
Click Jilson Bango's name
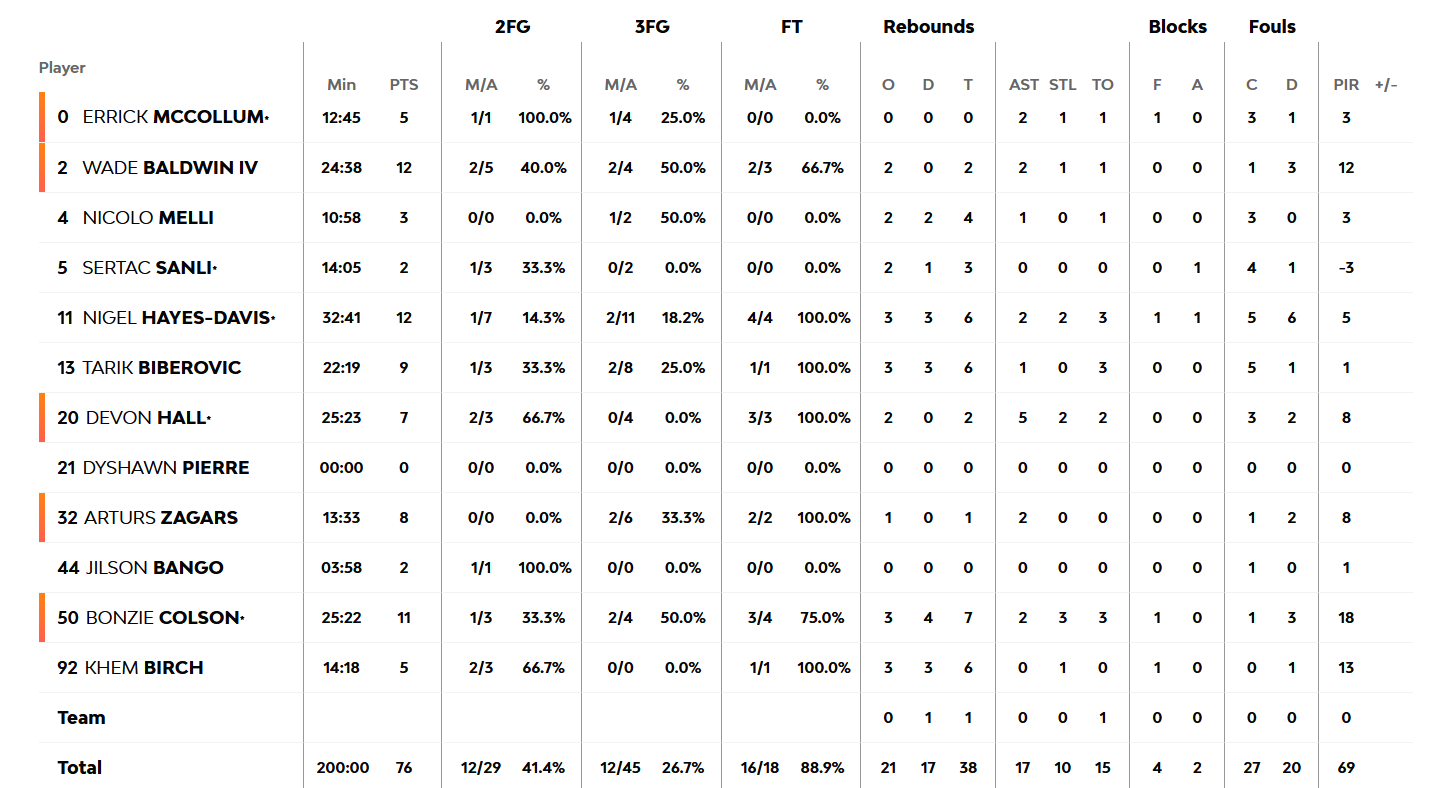153,567
